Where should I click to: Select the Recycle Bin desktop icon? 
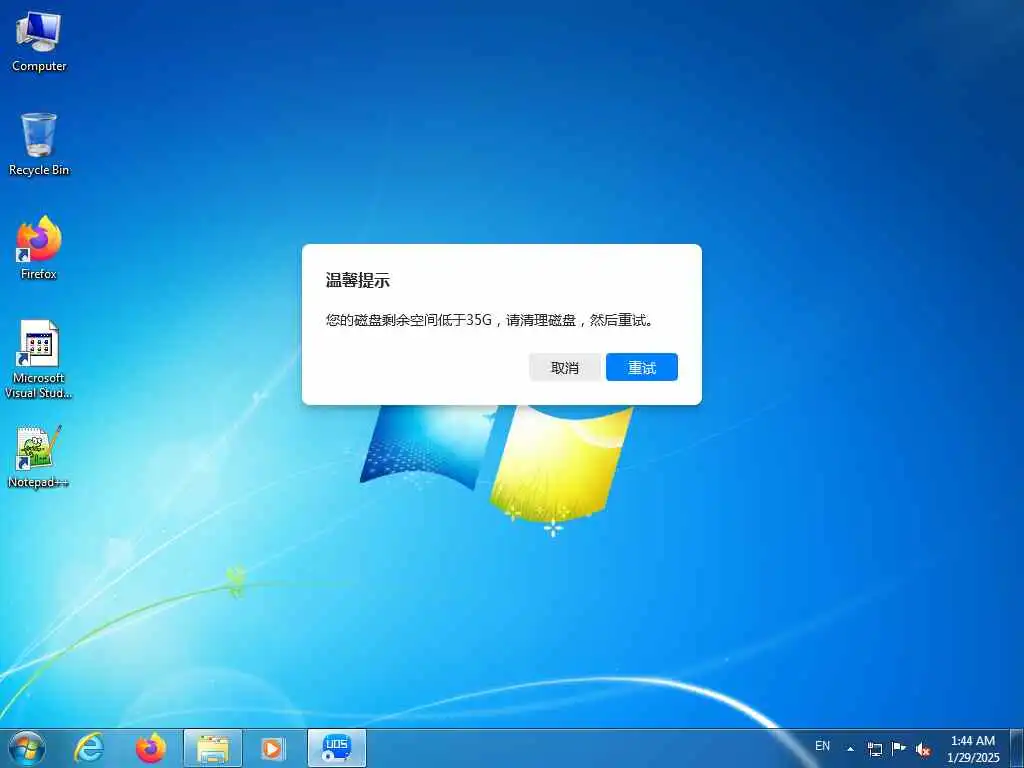39,145
